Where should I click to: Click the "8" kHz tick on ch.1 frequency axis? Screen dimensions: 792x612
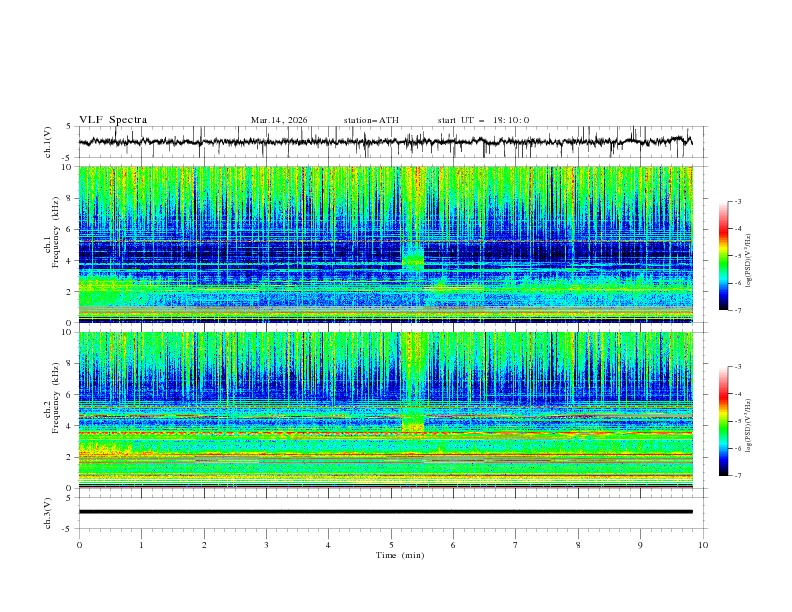point(70,198)
